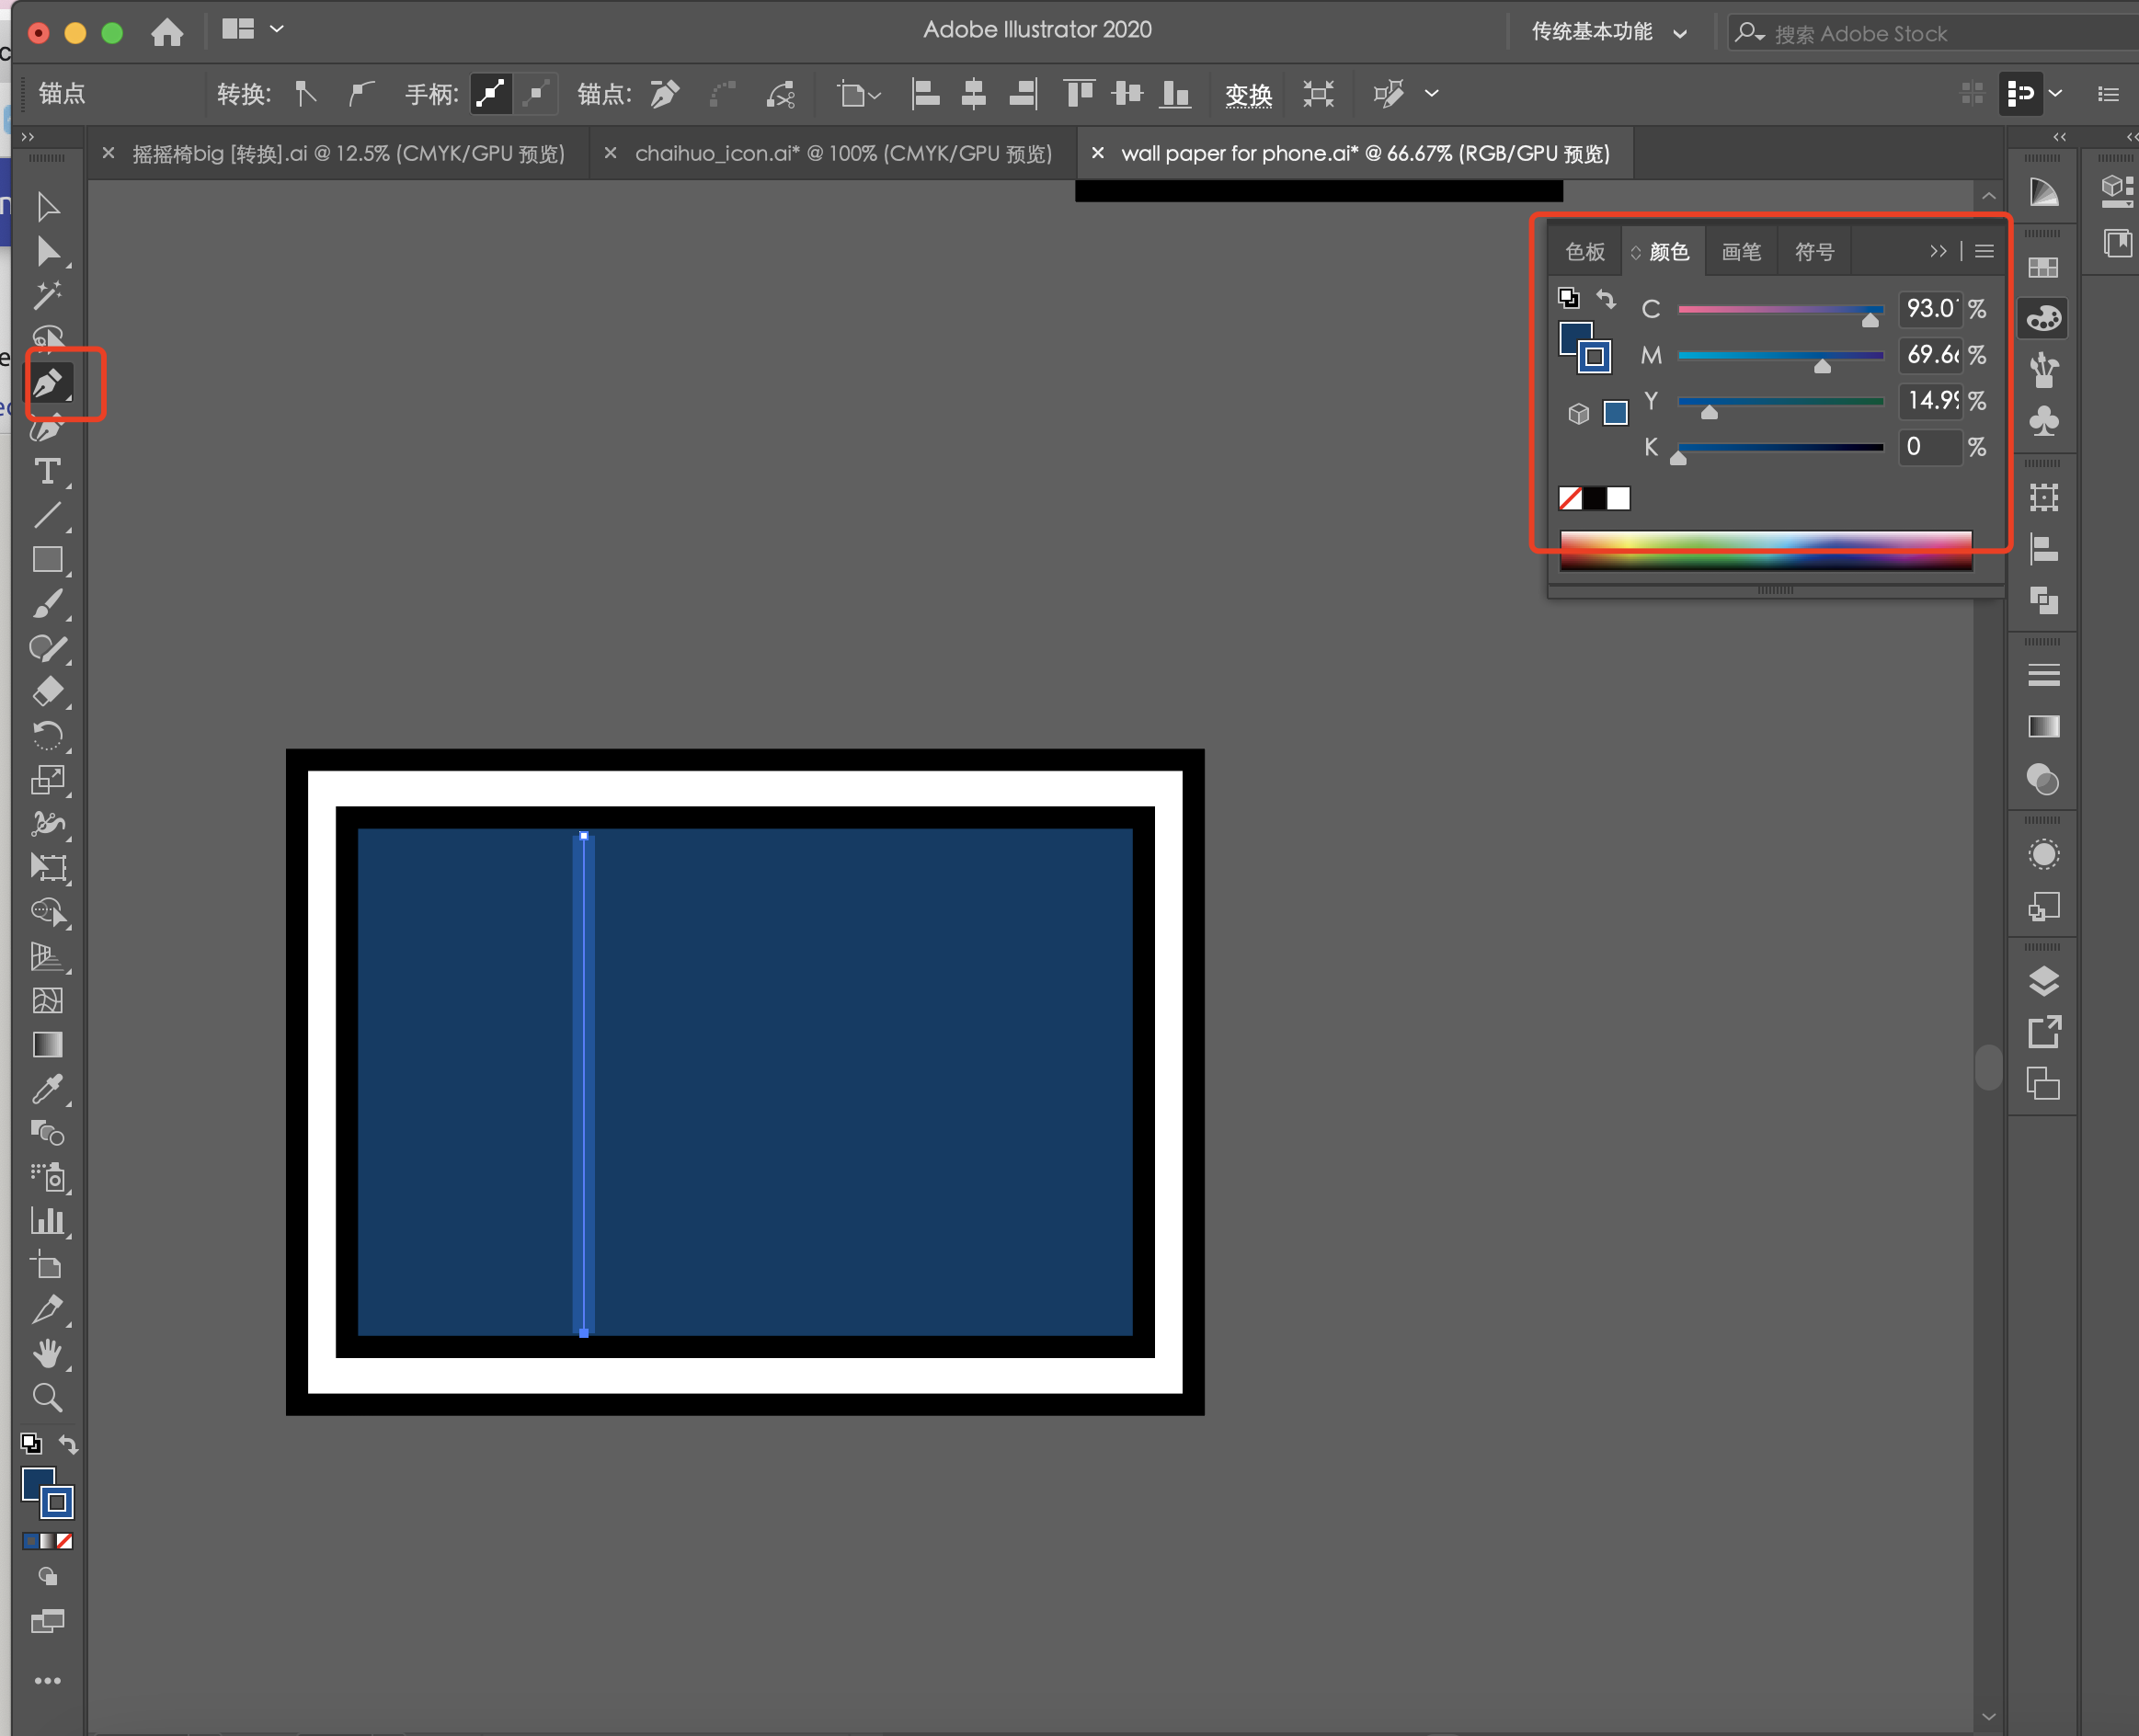The width and height of the screenshot is (2139, 1736).
Task: Click the Cyan slider thumb
Action: click(1870, 320)
